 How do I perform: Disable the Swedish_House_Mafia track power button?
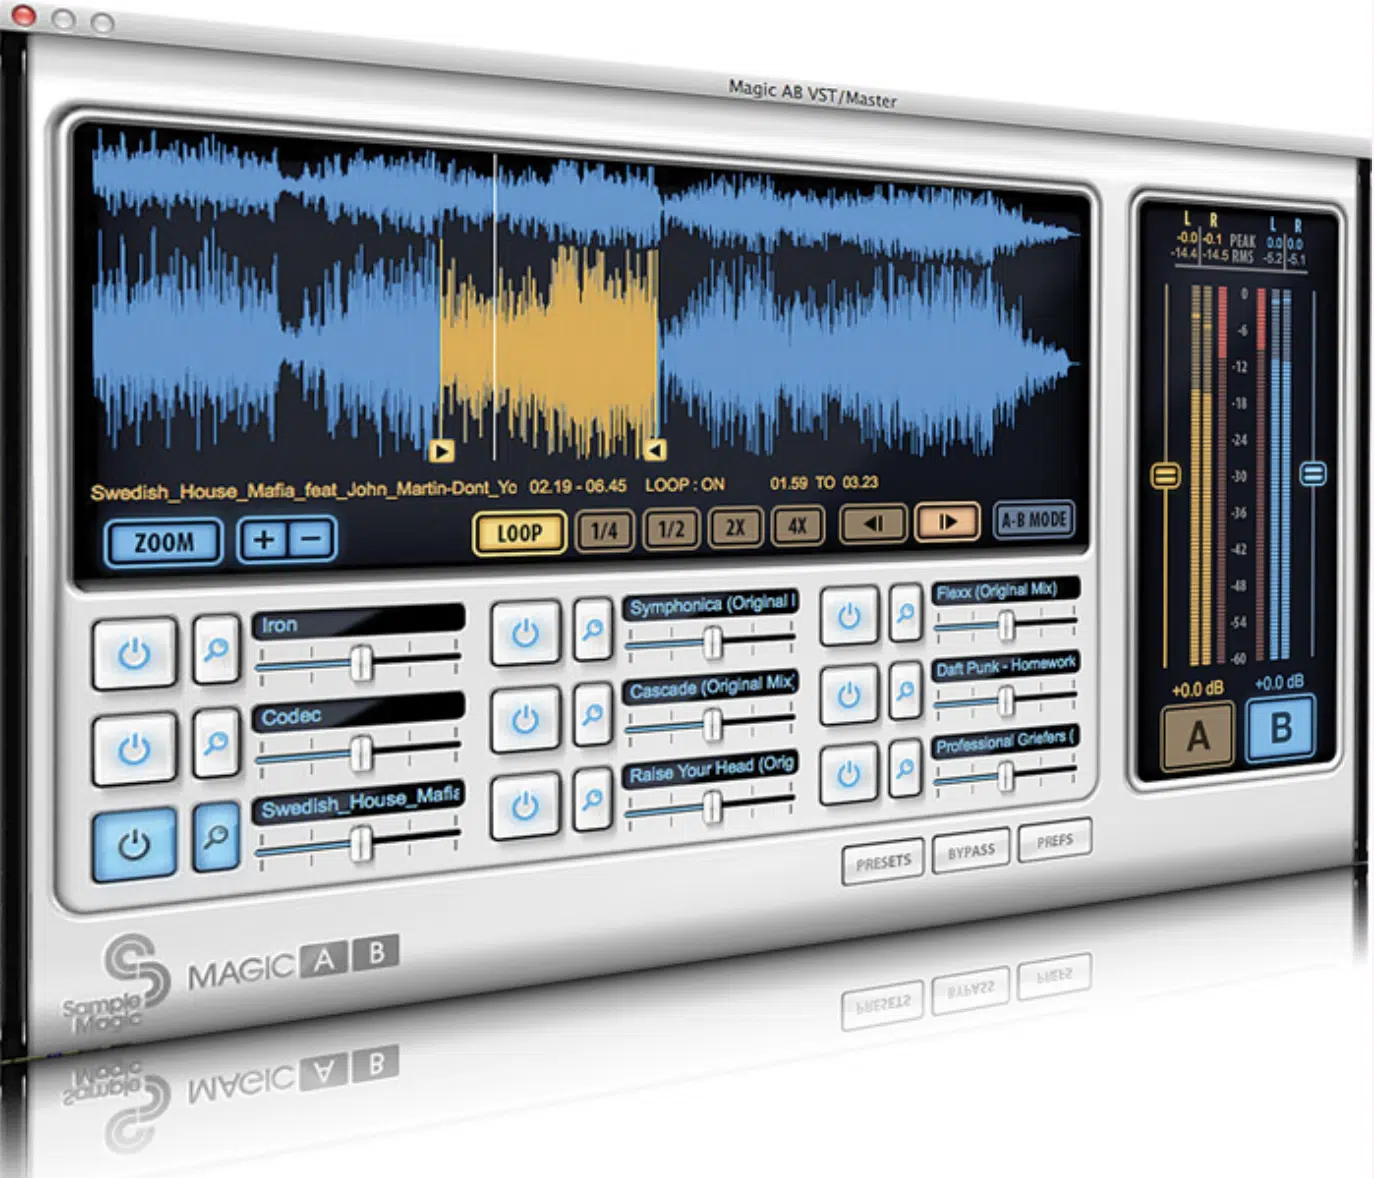click(134, 844)
